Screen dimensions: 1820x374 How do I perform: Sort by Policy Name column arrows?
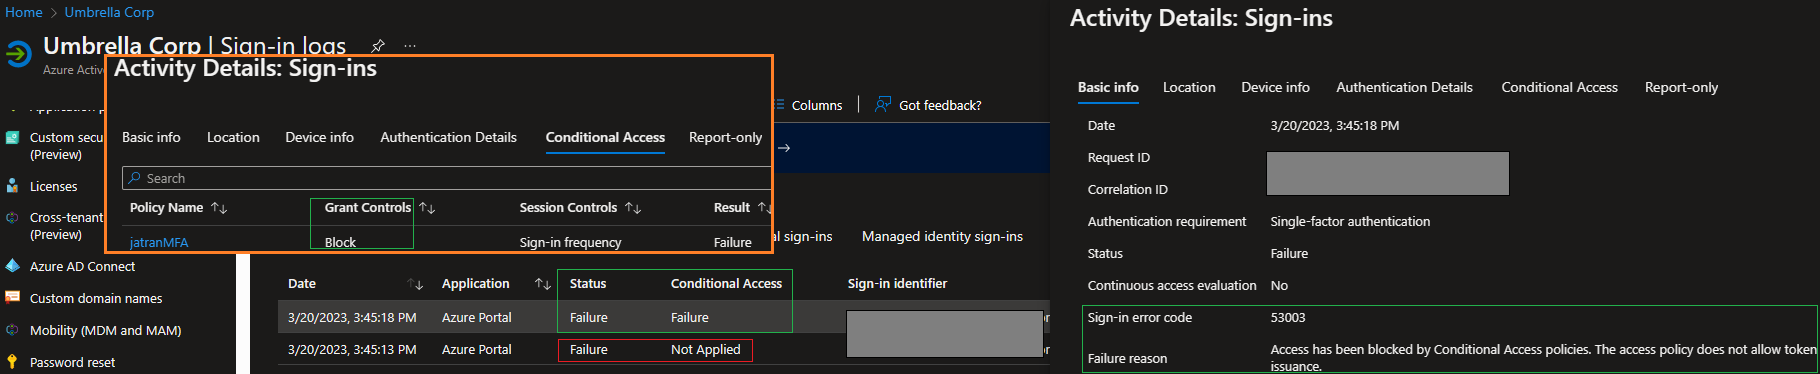coord(219,208)
